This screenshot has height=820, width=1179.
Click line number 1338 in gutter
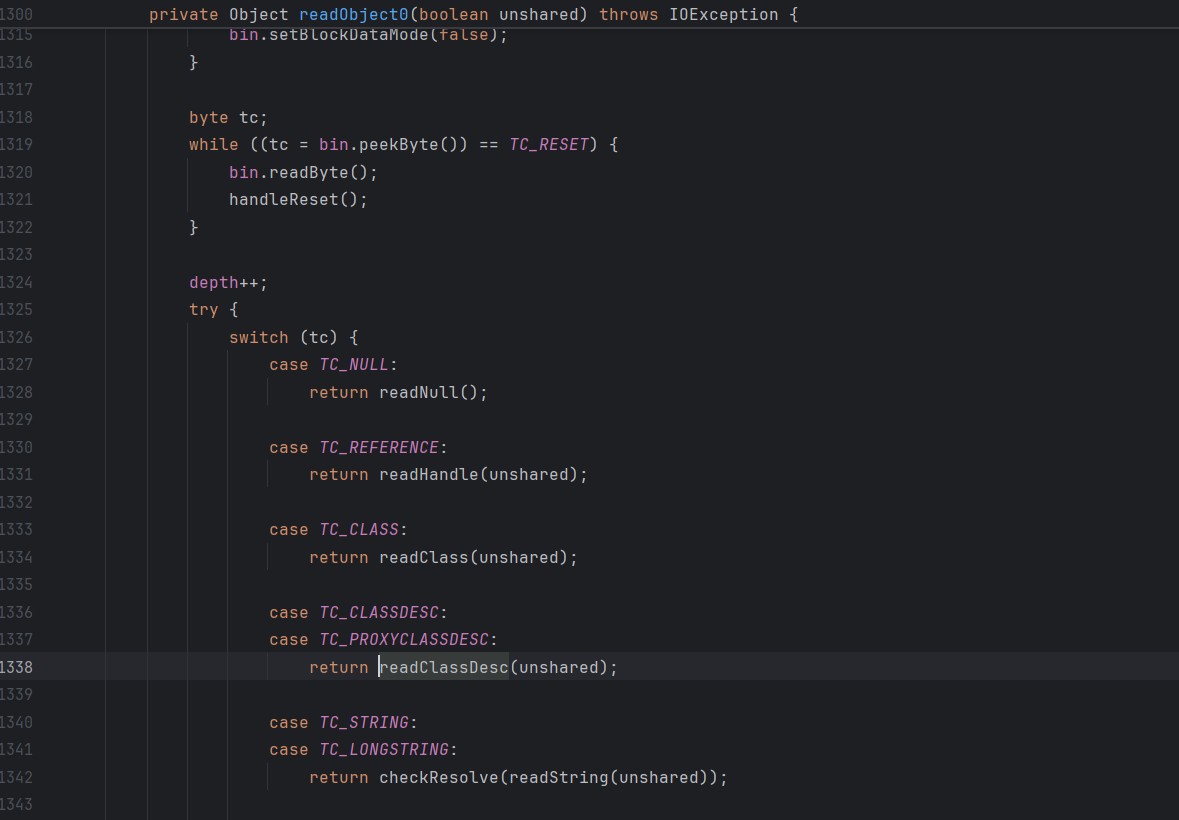(x=16, y=667)
